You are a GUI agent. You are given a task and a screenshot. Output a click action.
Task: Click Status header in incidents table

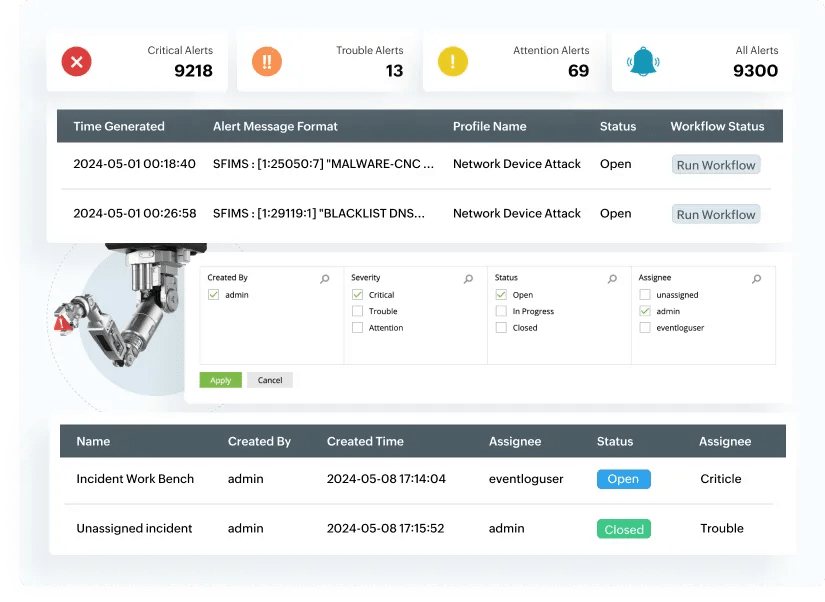tap(615, 442)
